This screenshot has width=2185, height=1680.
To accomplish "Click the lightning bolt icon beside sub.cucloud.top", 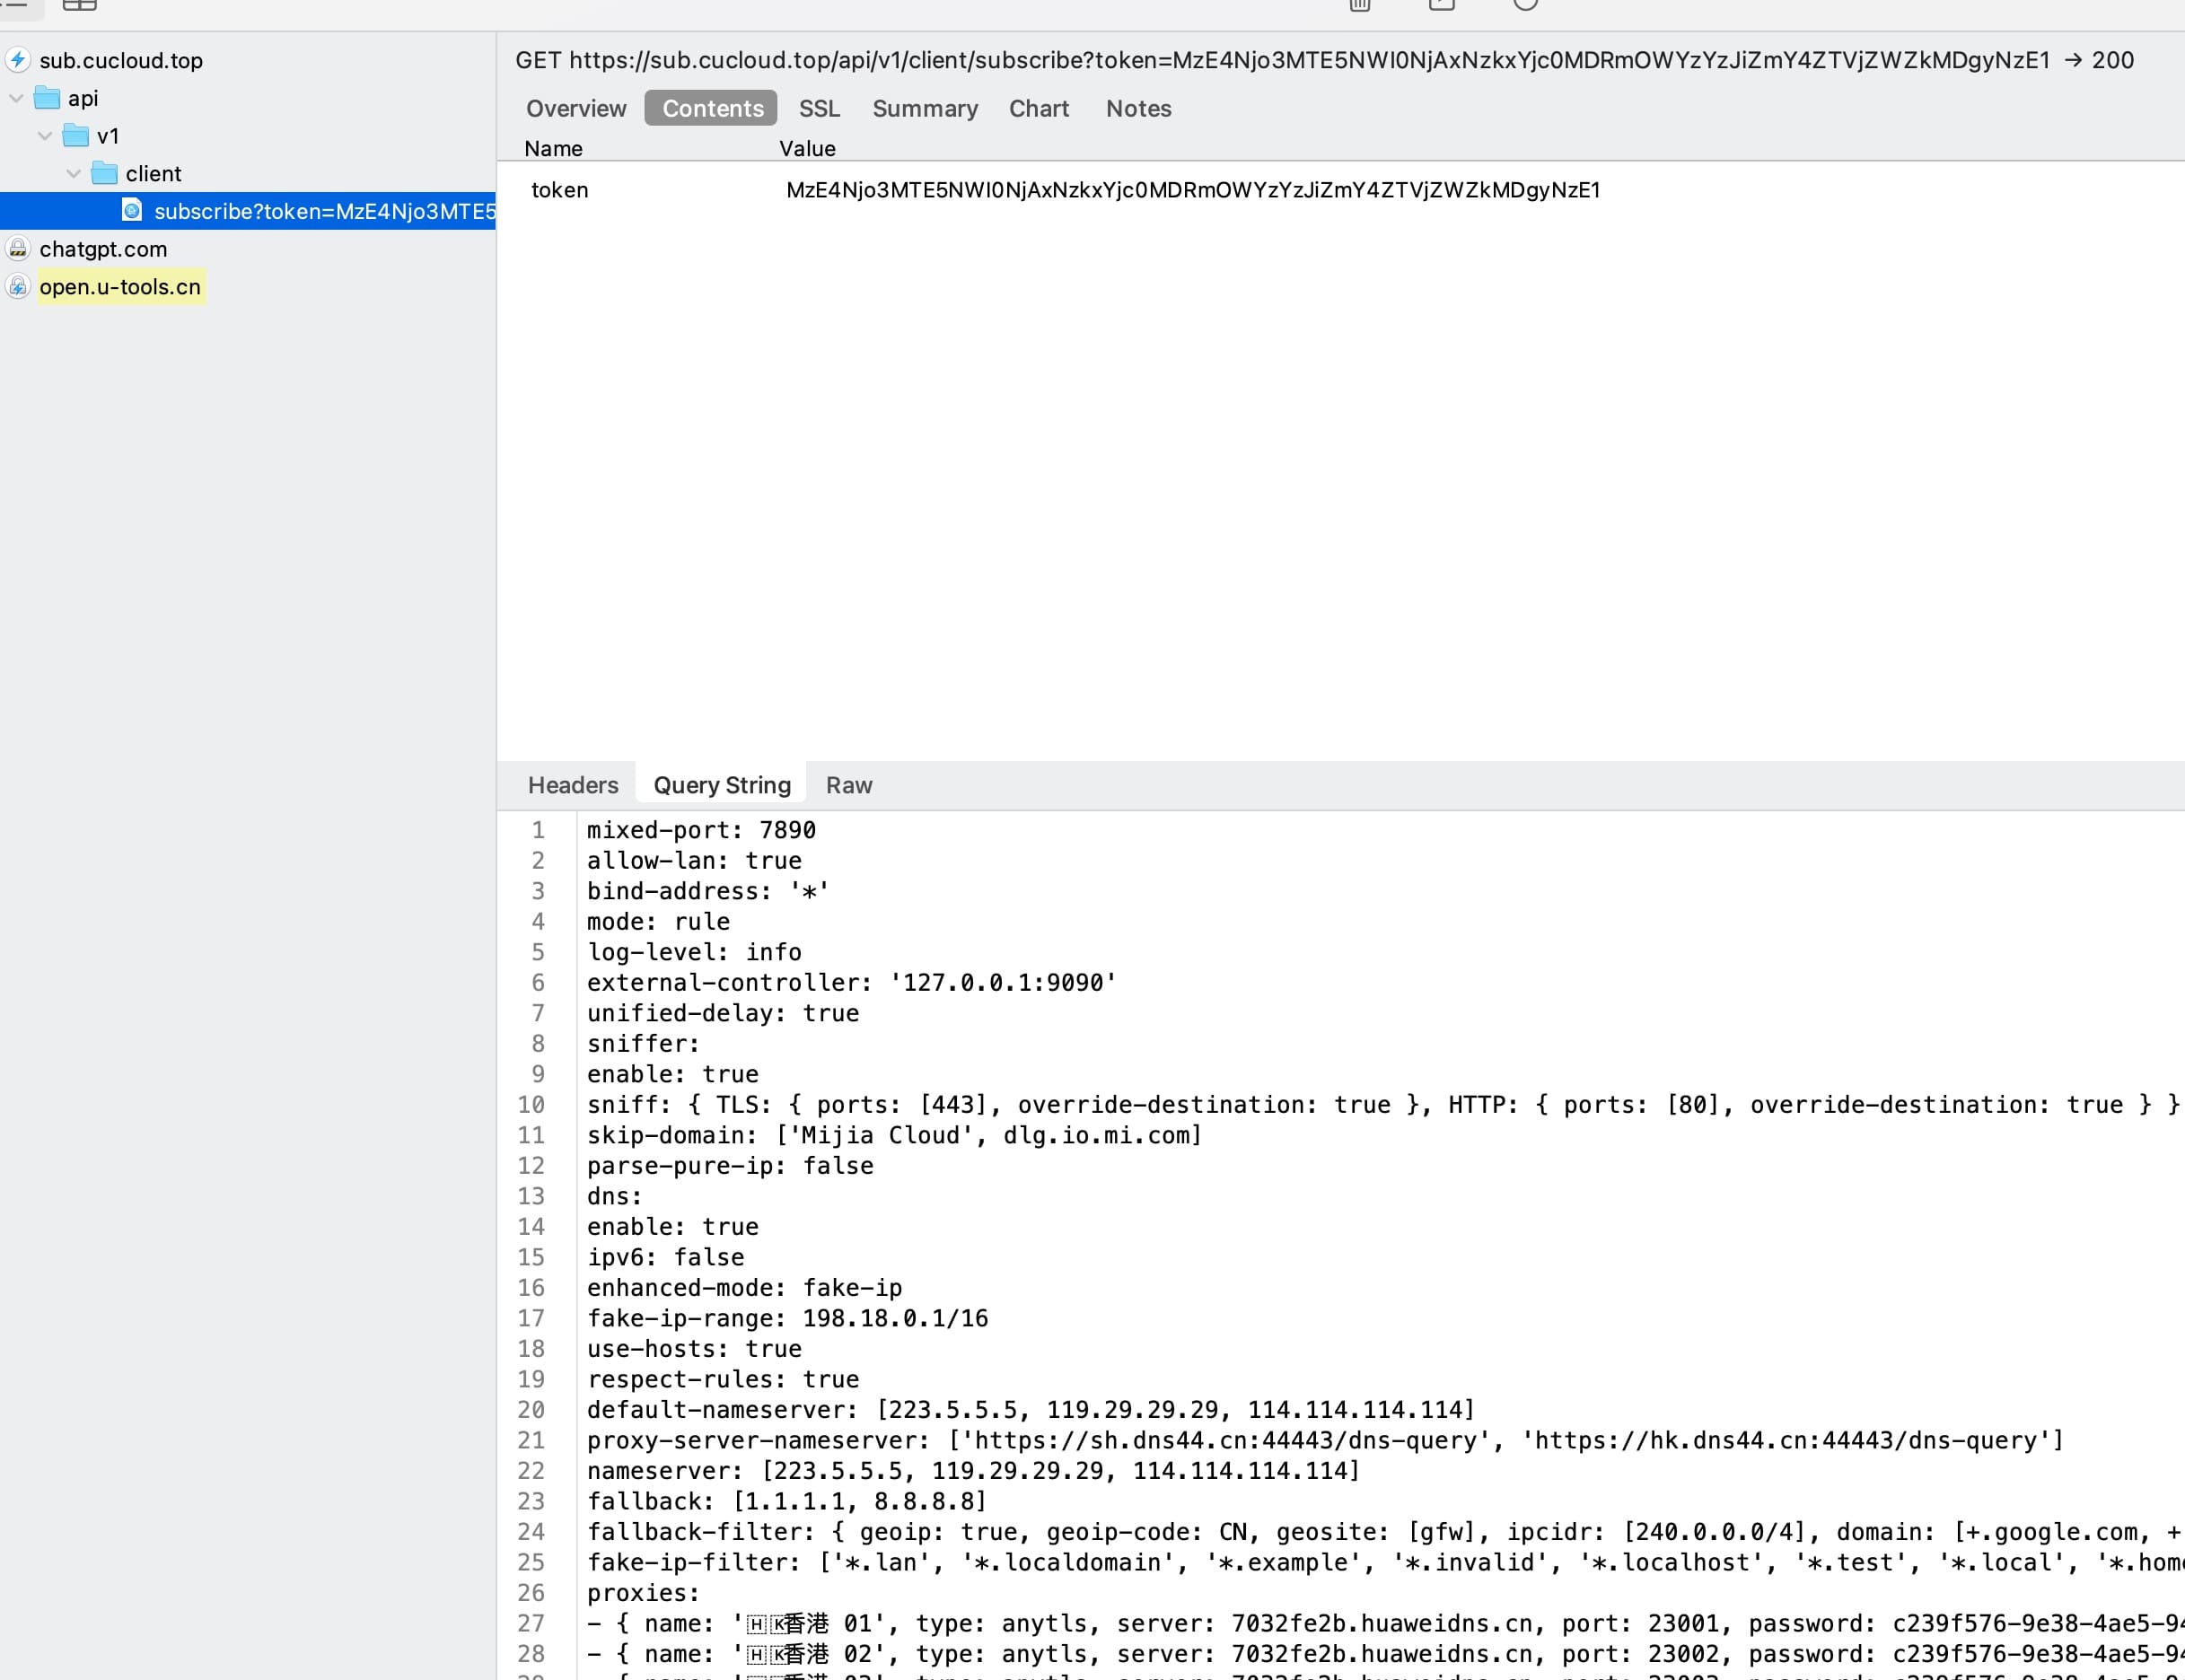I will tap(18, 60).
